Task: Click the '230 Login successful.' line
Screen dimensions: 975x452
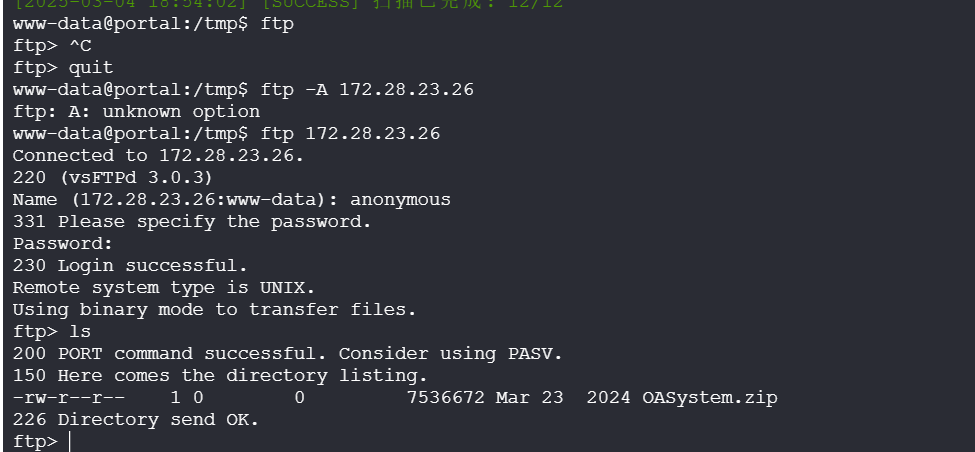Action: click(130, 266)
